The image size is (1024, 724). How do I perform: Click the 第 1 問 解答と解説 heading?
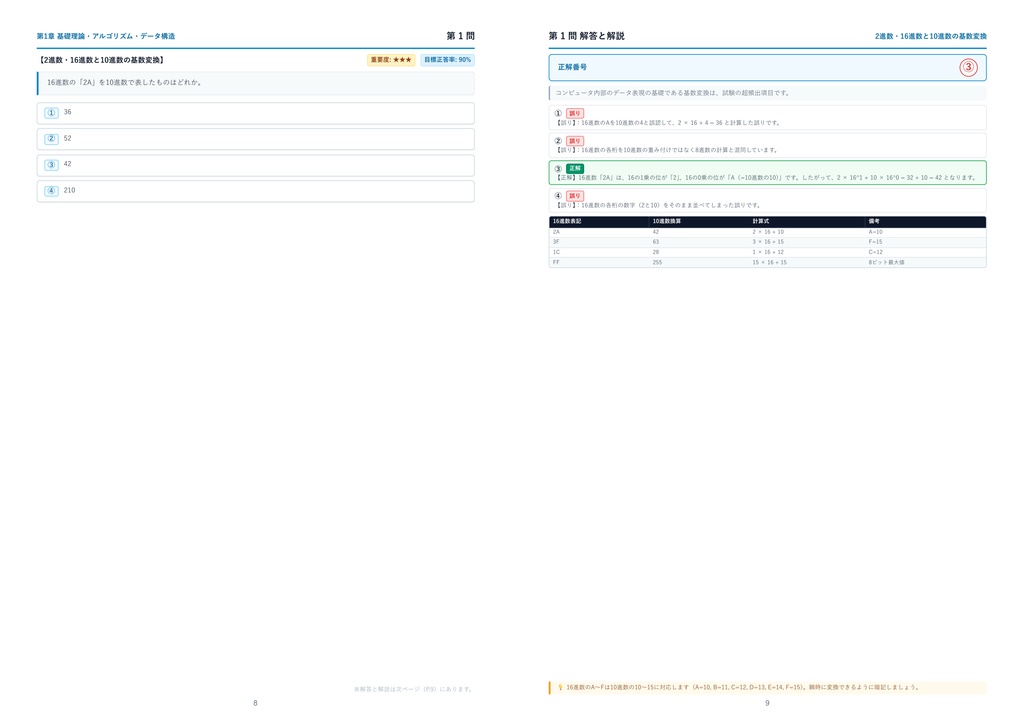pos(586,36)
